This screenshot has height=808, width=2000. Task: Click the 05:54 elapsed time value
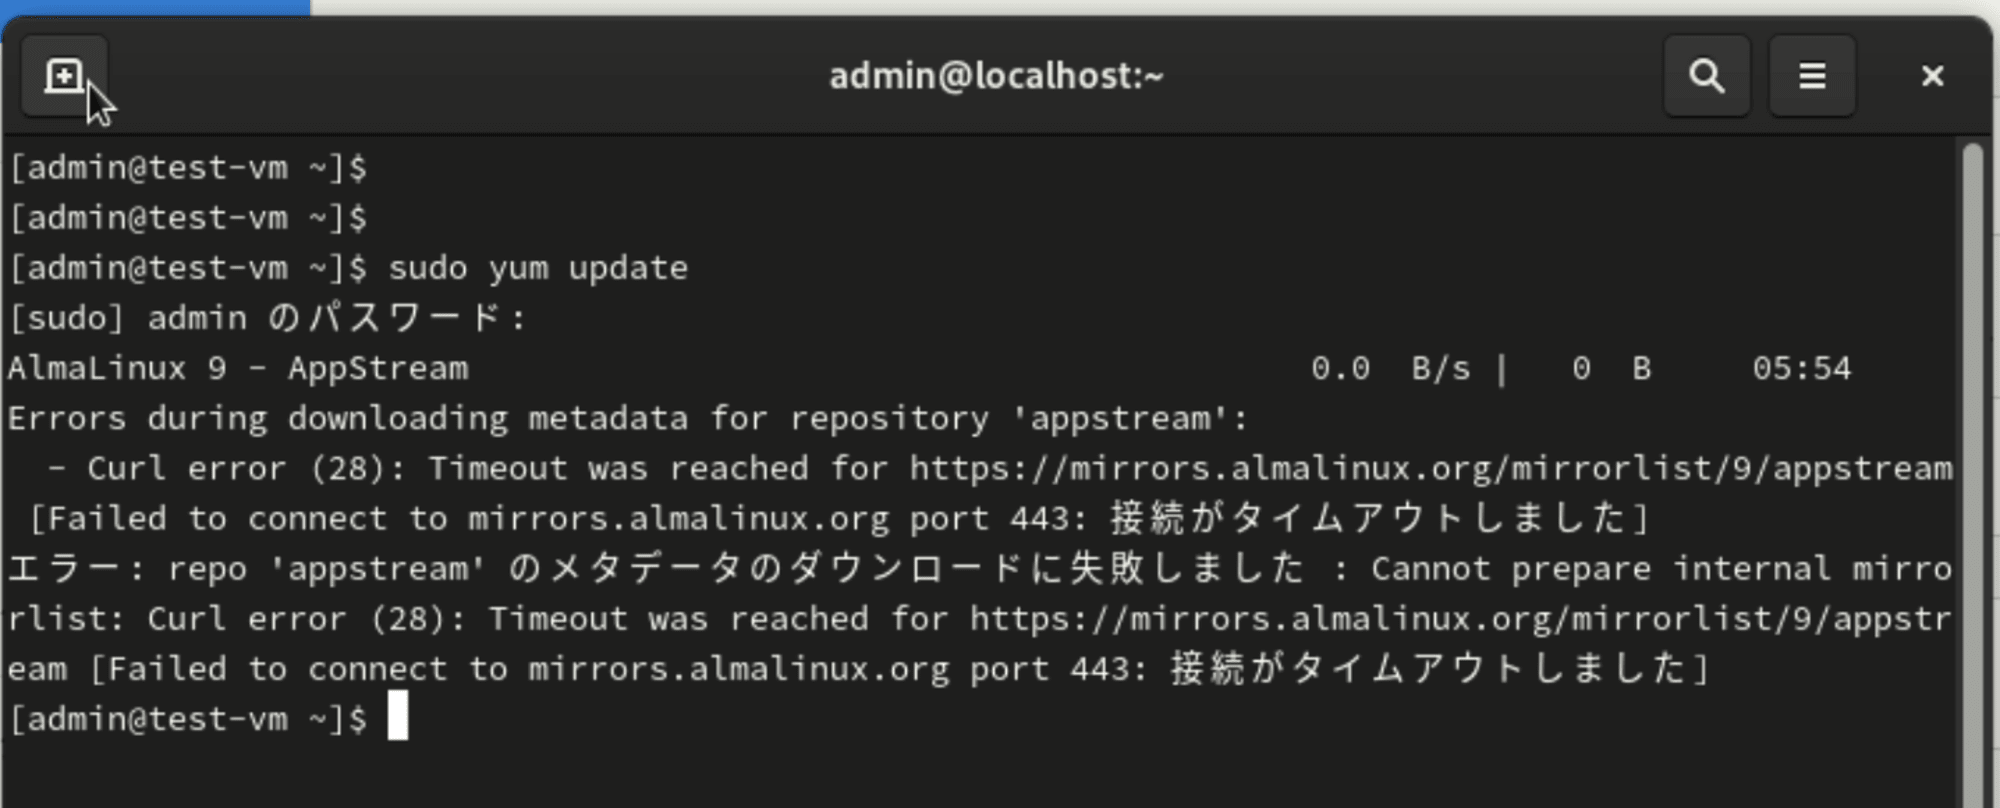click(x=1802, y=368)
